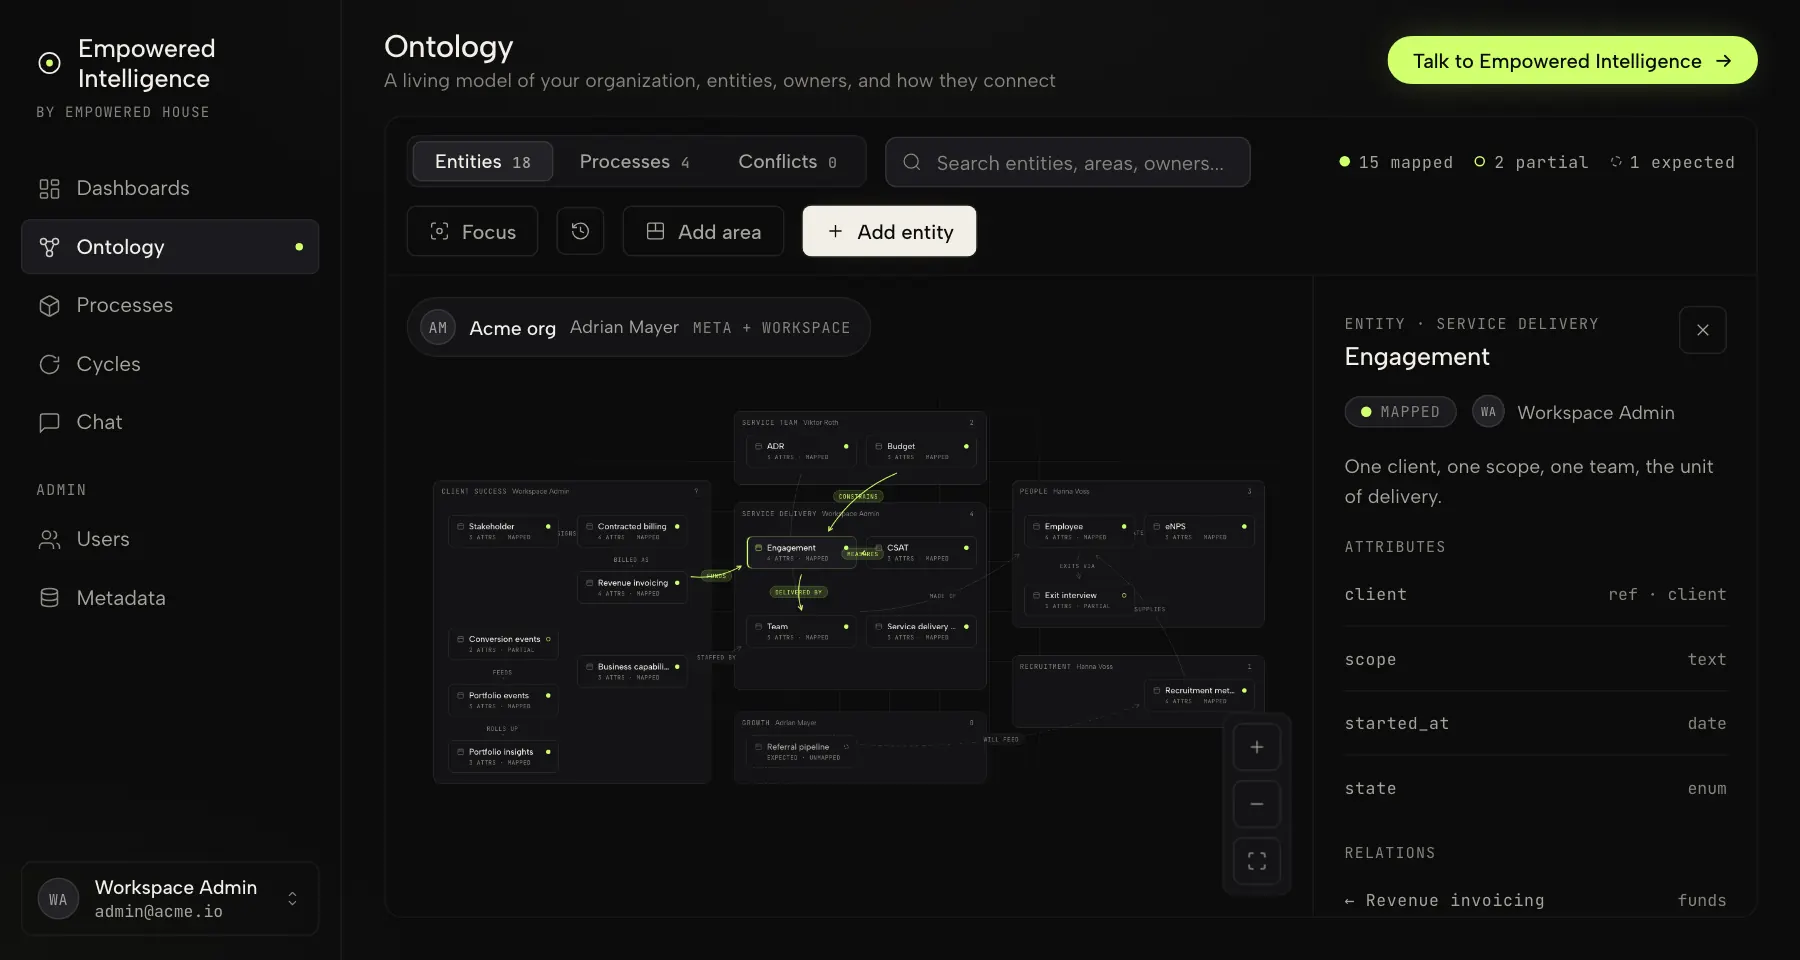
Task: Click the Add area button
Action: [703, 231]
